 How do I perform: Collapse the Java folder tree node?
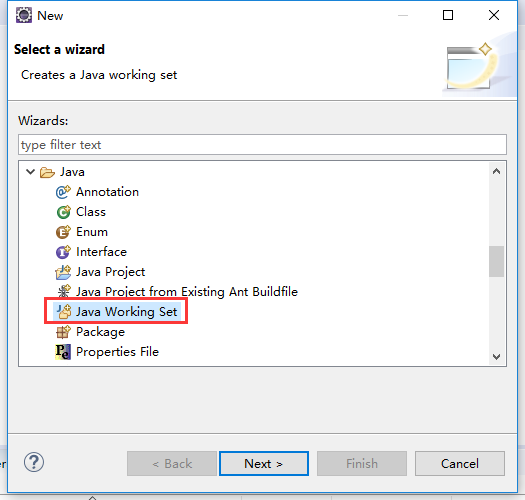click(30, 172)
